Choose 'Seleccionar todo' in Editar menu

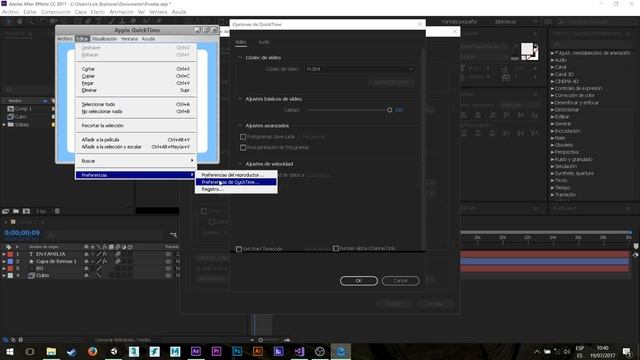click(136, 104)
